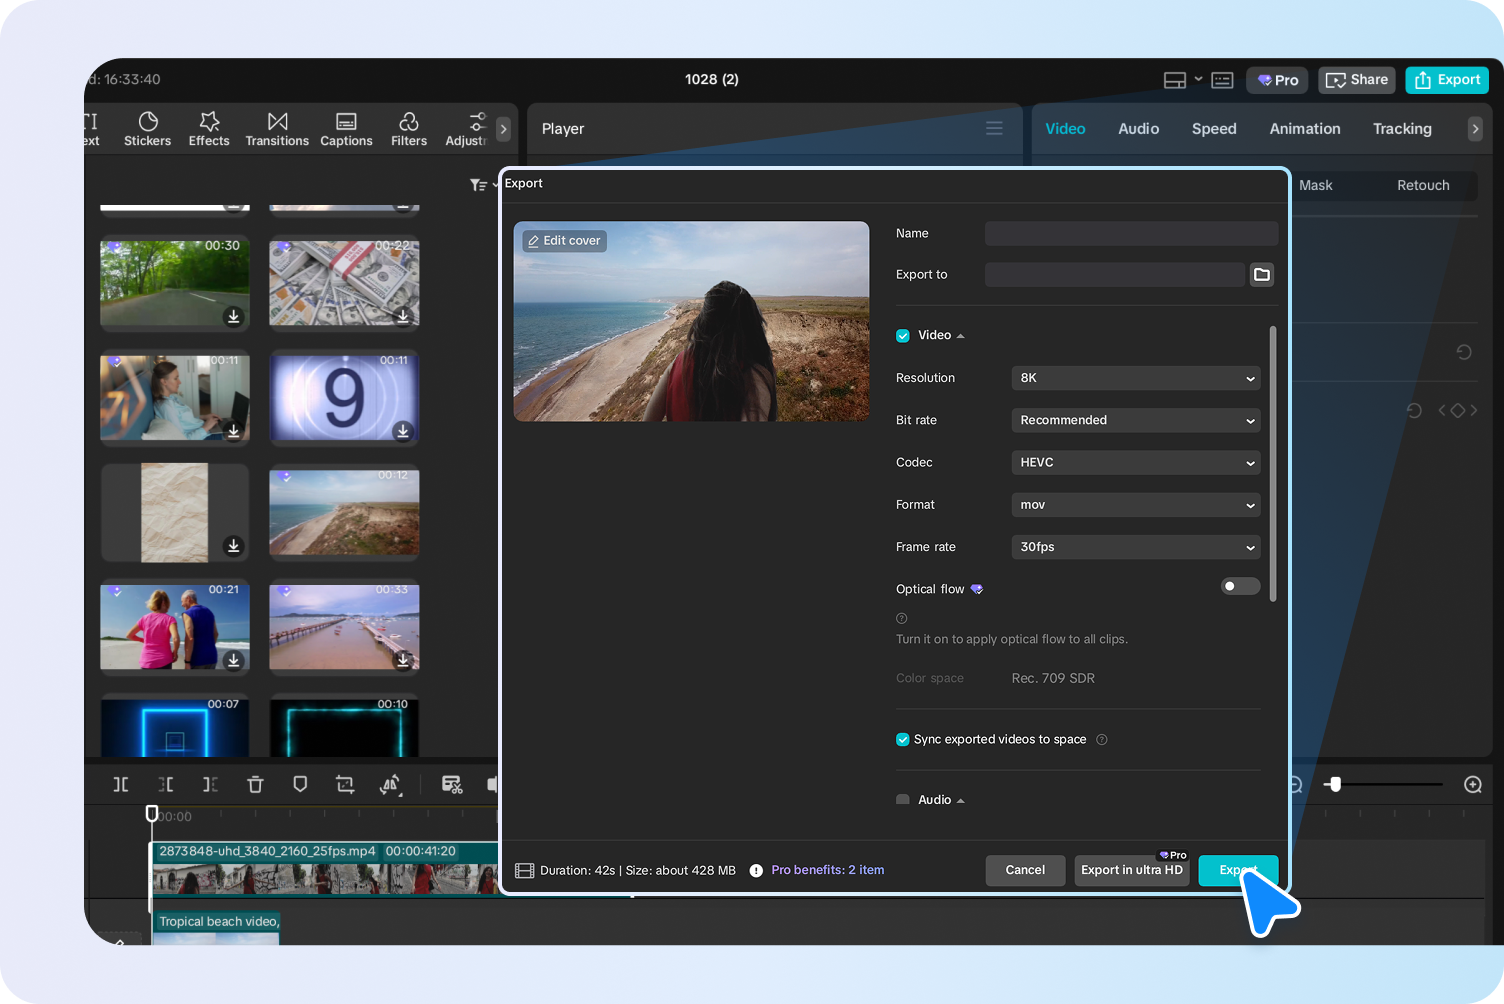Click the Crop tool in the timeline toolbar
The height and width of the screenshot is (1004, 1504).
pyautogui.click(x=345, y=784)
